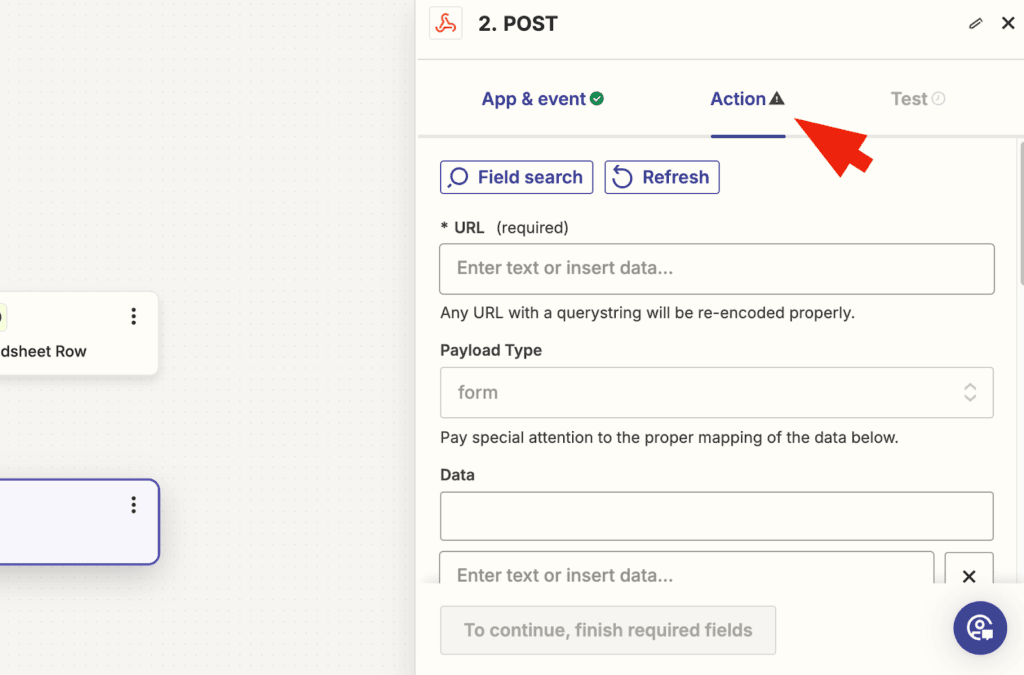Image resolution: width=1024 pixels, height=675 pixels.
Task: Click the Data value field below the key
Action: 687,575
